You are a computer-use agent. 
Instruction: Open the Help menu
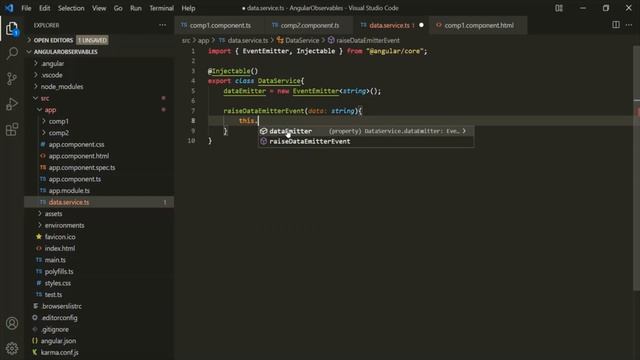[x=188, y=8]
